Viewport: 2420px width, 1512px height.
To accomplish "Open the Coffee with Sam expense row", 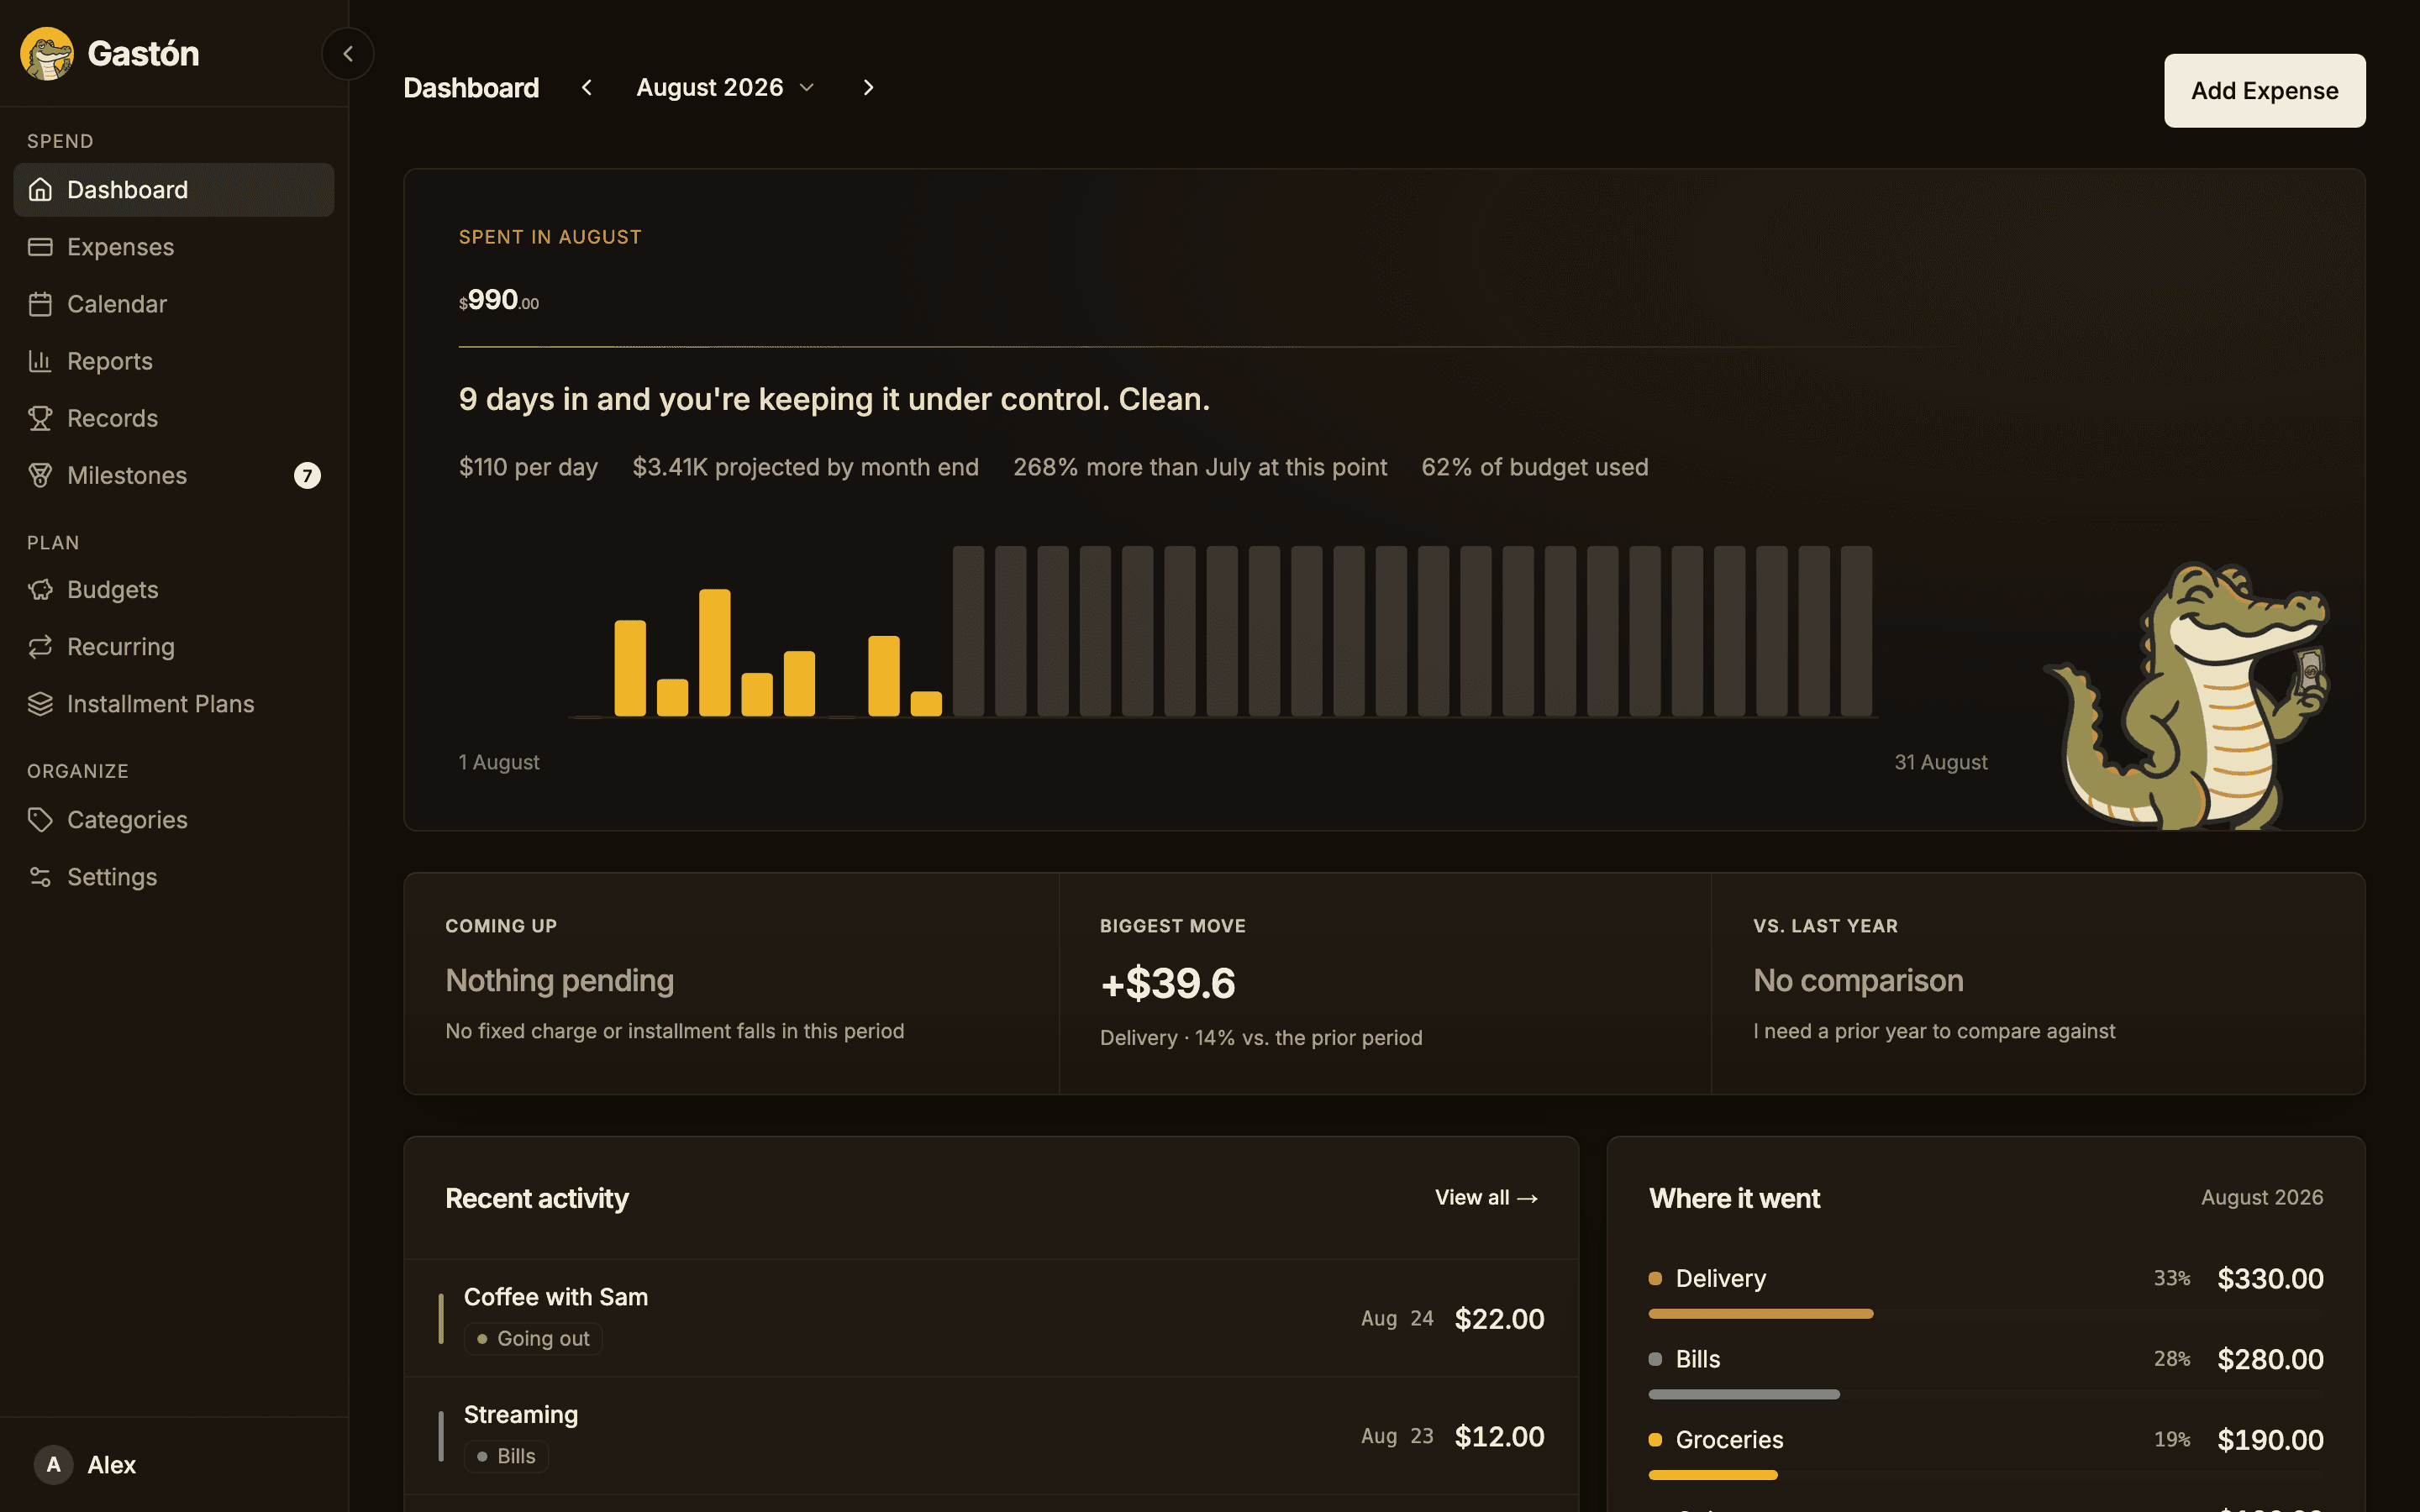I will click(991, 1318).
